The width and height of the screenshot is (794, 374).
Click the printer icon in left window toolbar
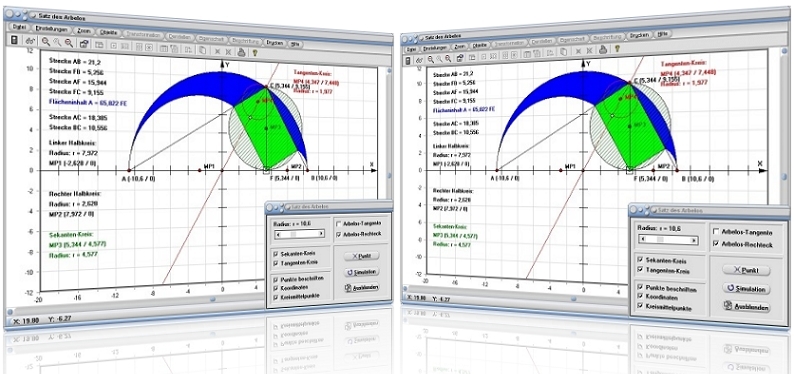pos(242,52)
